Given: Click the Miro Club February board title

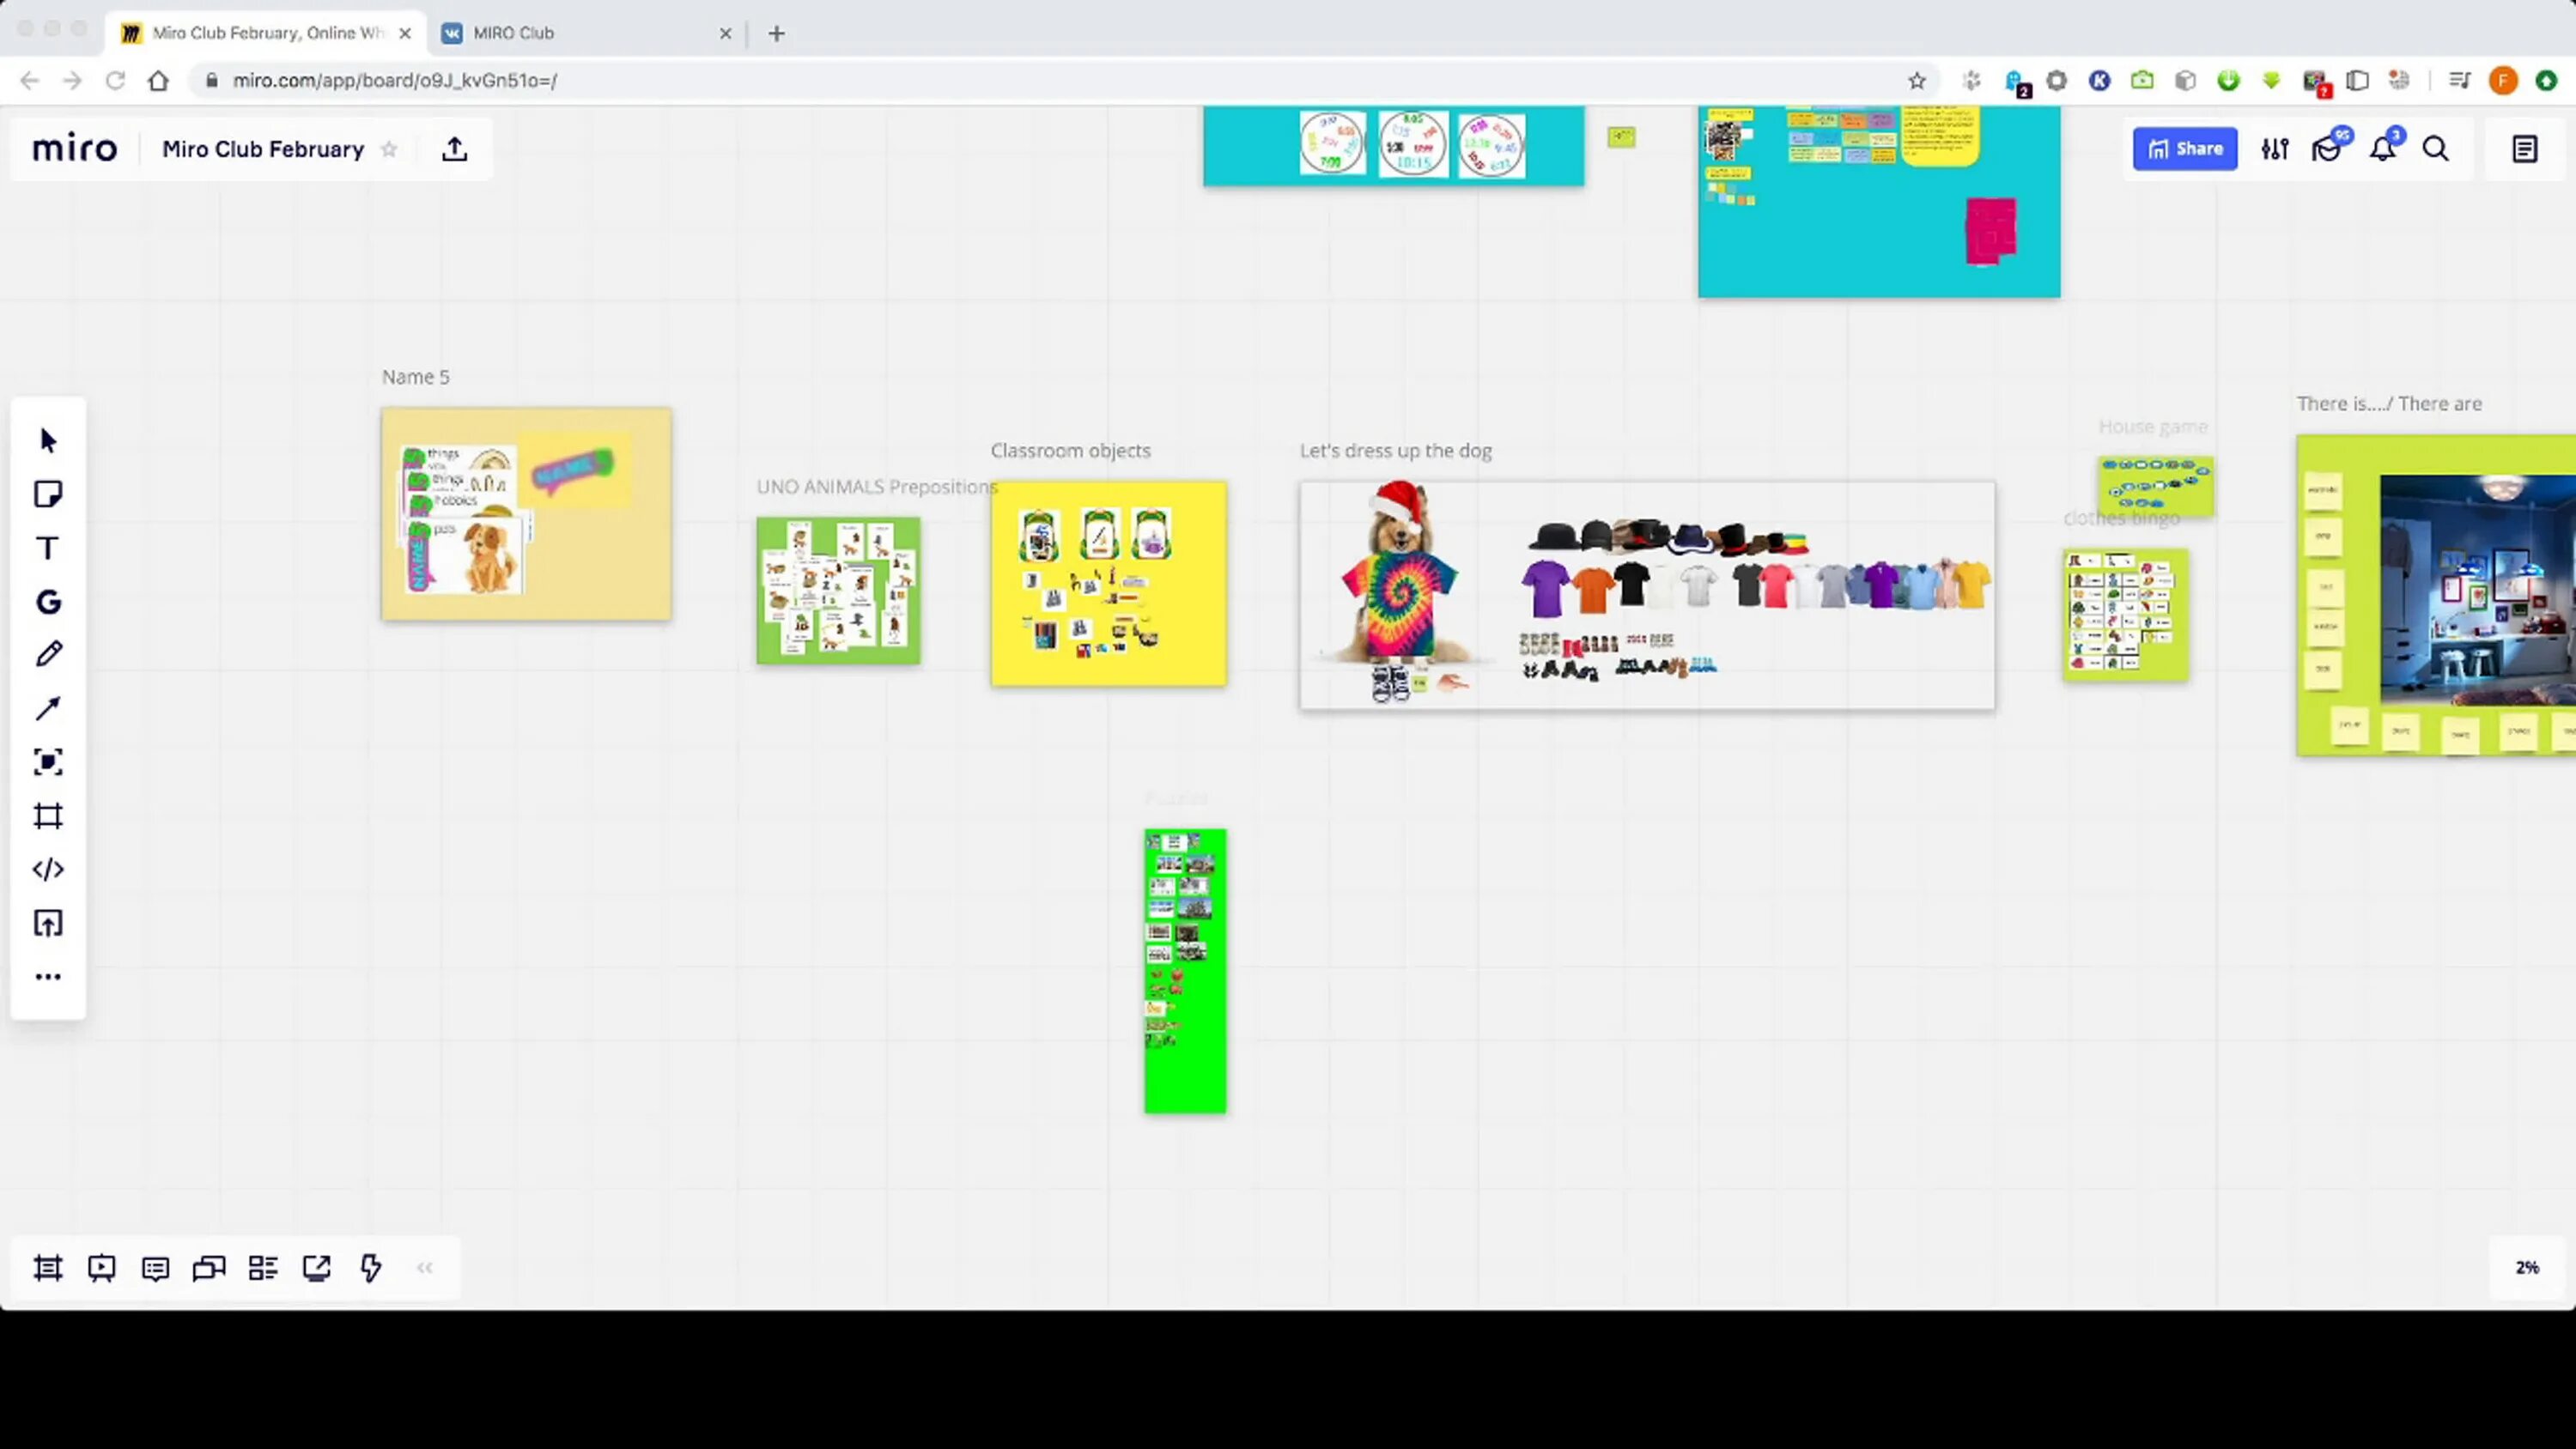Looking at the screenshot, I should click(263, 150).
